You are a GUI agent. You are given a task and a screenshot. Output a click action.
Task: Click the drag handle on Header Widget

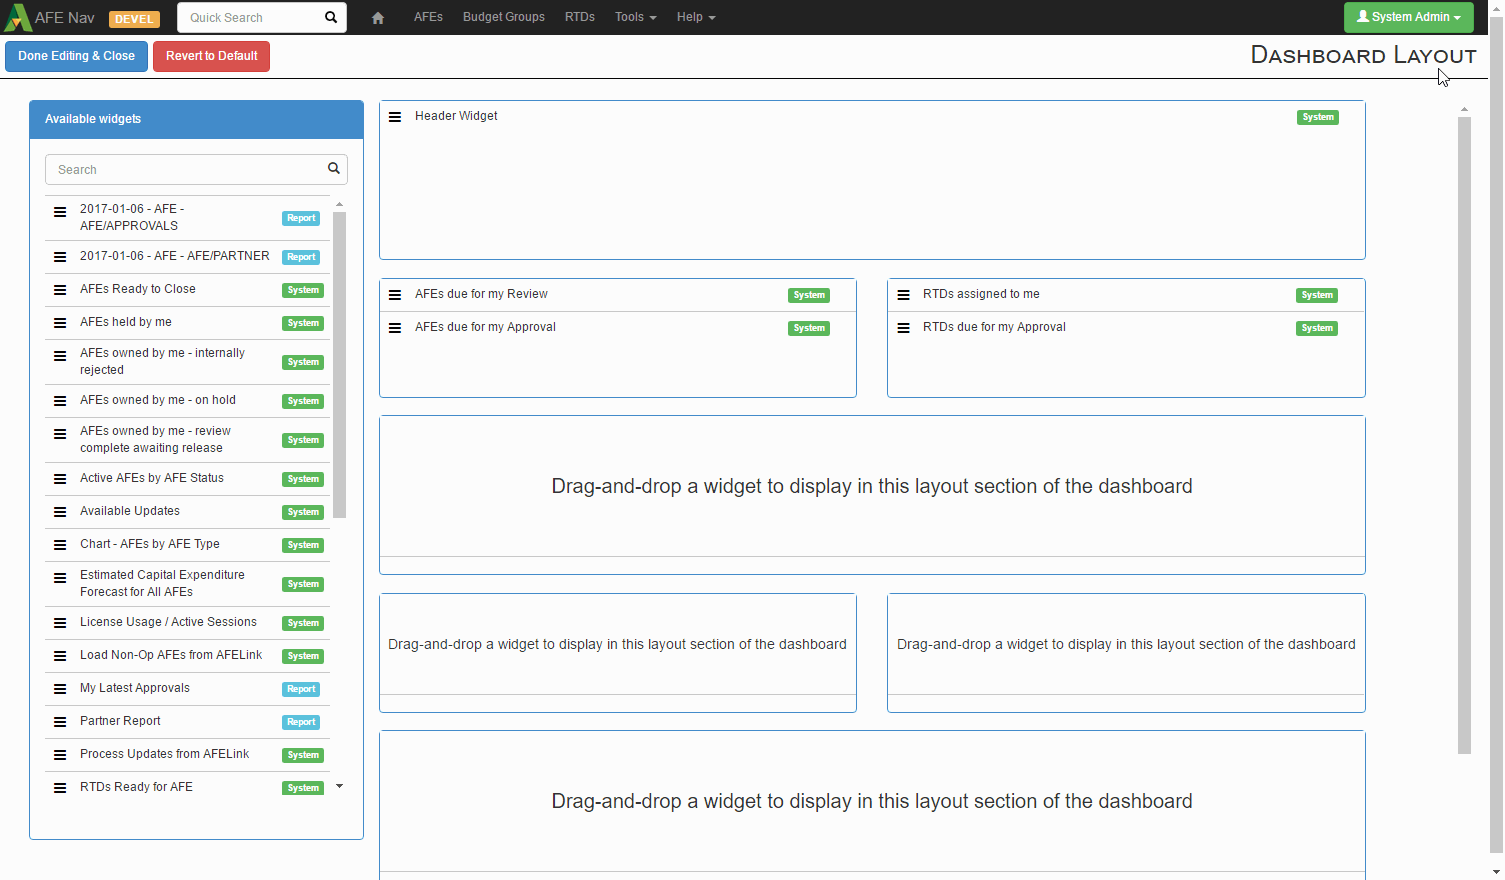click(395, 116)
